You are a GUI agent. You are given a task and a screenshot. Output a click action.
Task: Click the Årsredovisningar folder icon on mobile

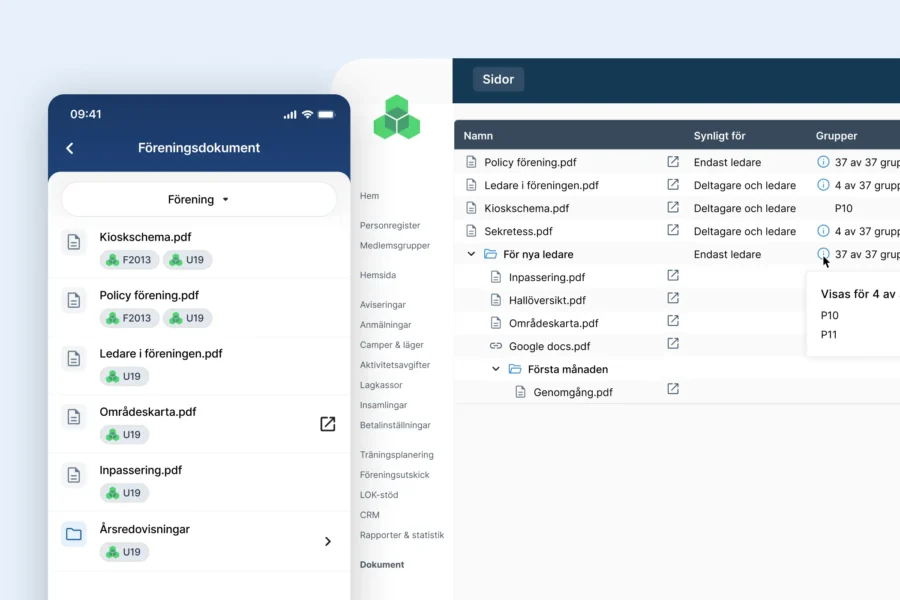74,534
